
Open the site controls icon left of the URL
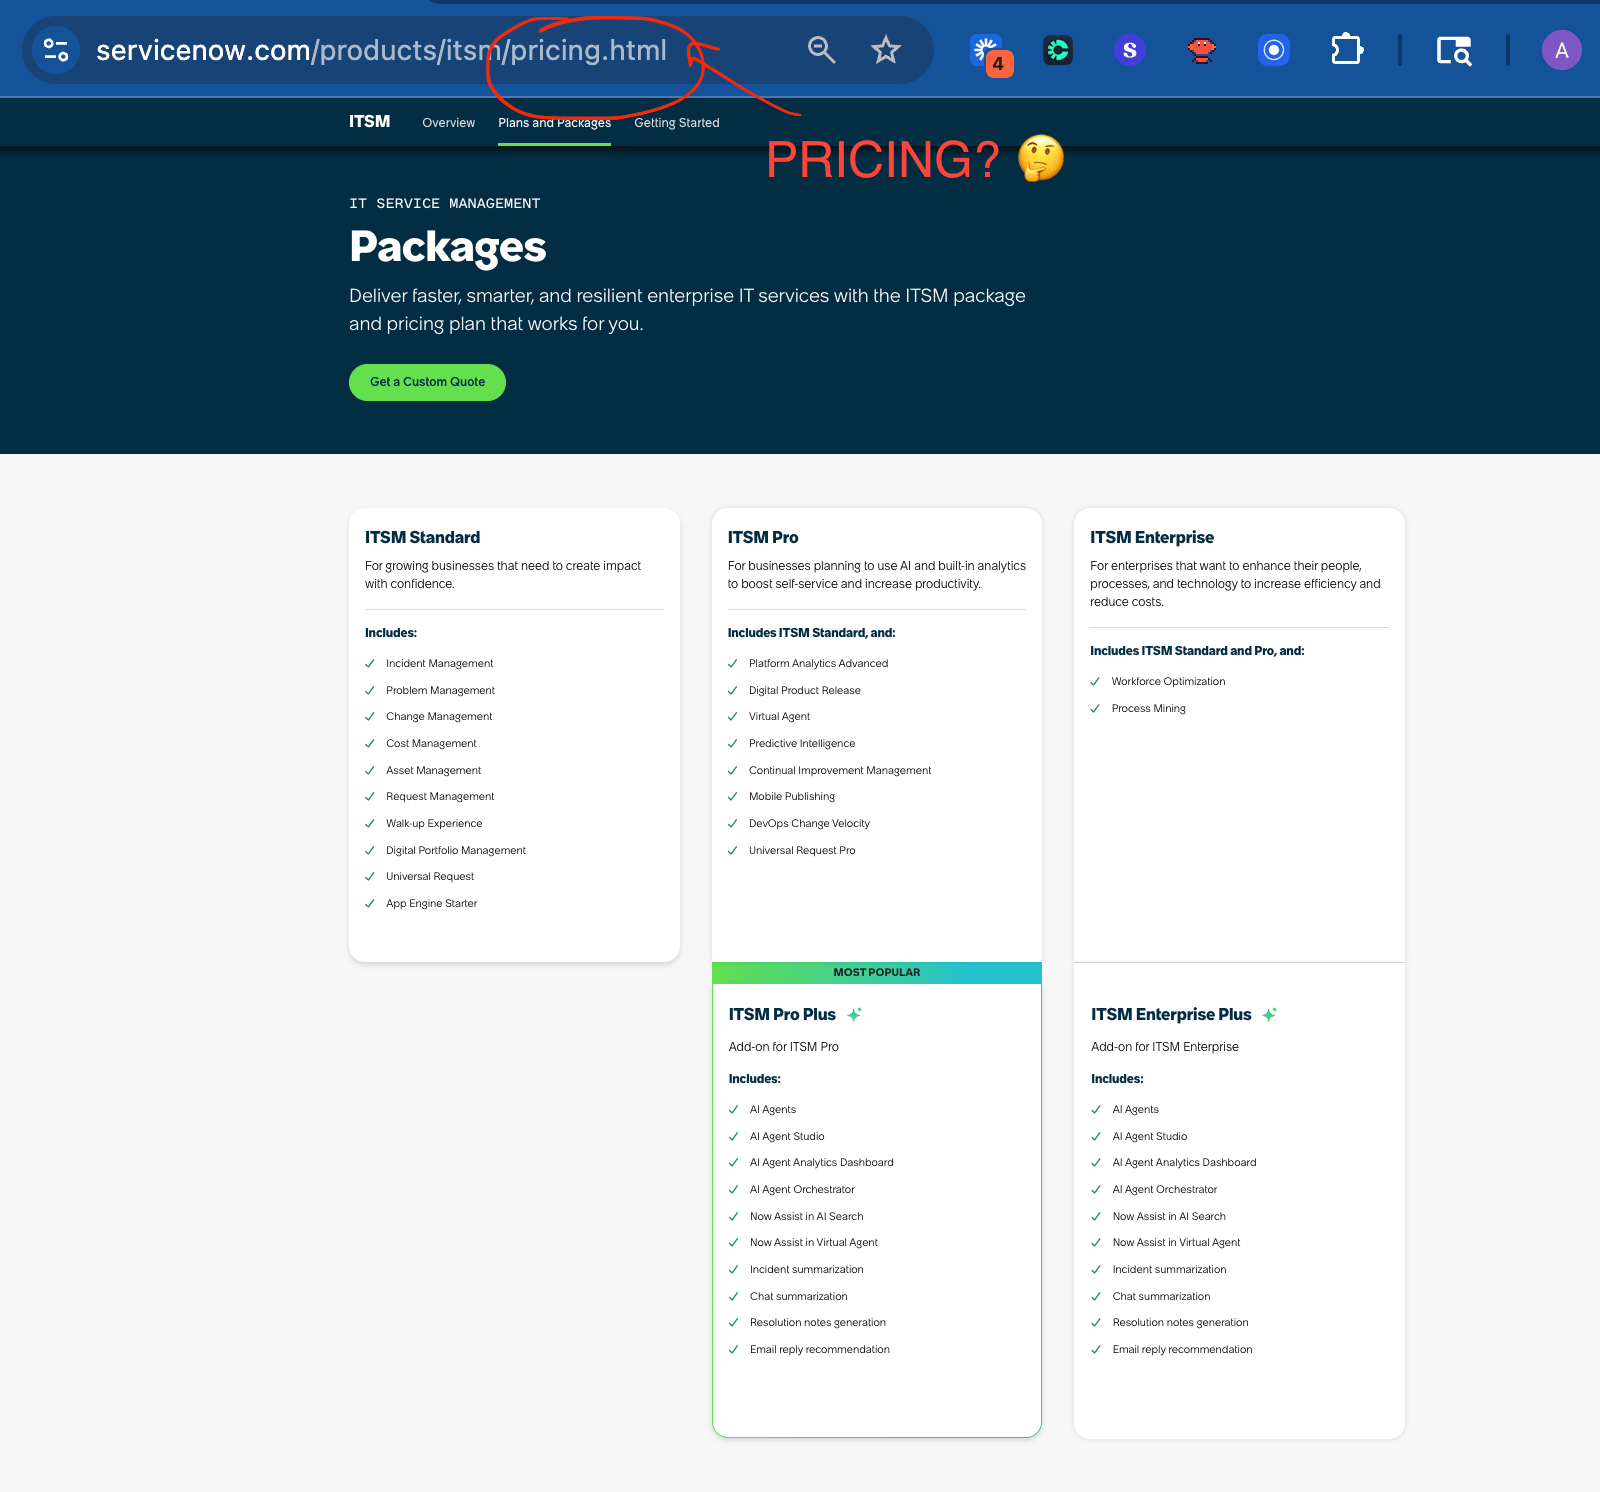(55, 49)
